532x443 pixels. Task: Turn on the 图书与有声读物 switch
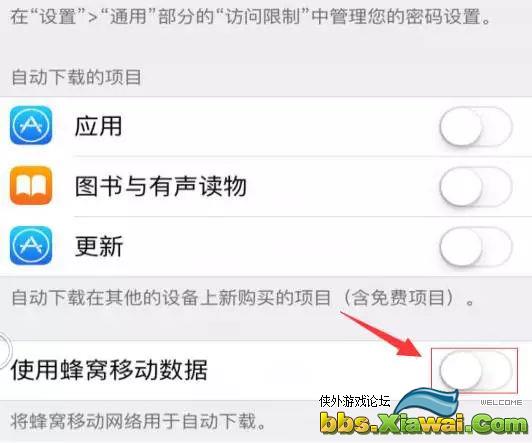coord(476,187)
